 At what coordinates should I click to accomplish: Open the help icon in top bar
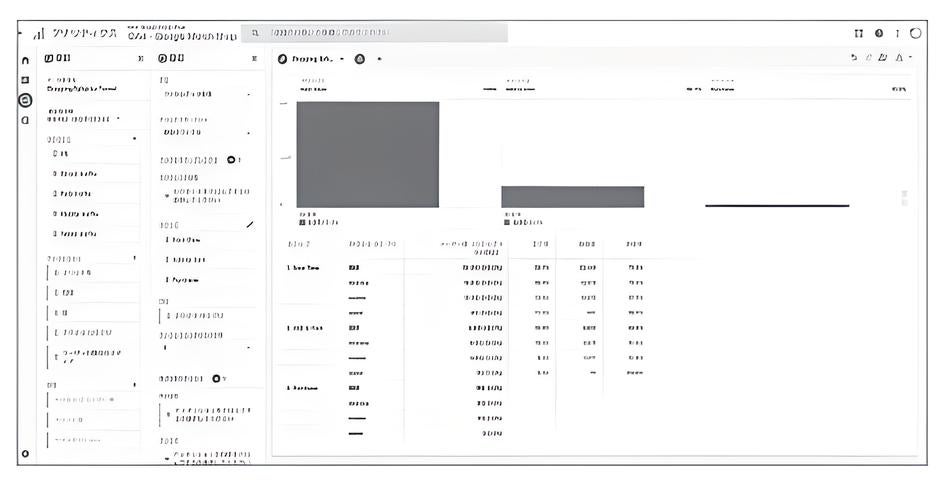pyautogui.click(x=878, y=33)
